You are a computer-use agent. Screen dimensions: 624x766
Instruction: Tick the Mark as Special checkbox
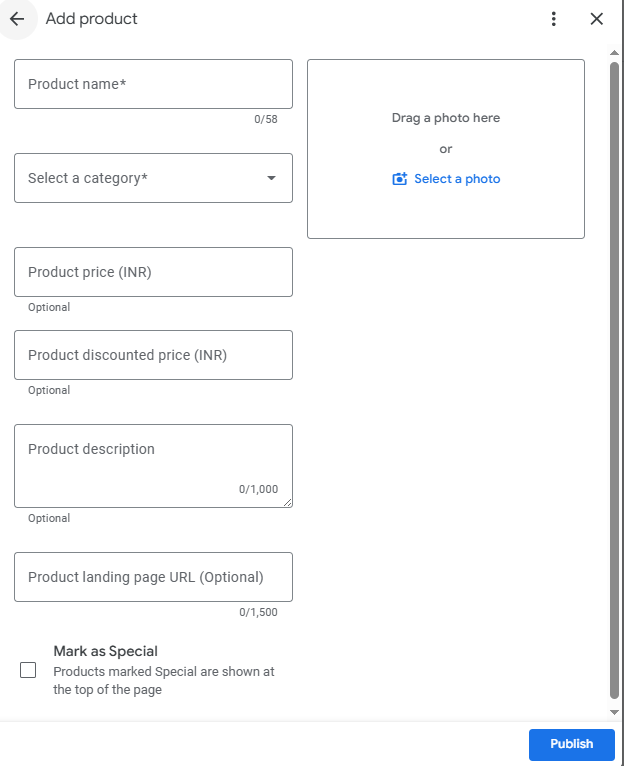pyautogui.click(x=28, y=670)
